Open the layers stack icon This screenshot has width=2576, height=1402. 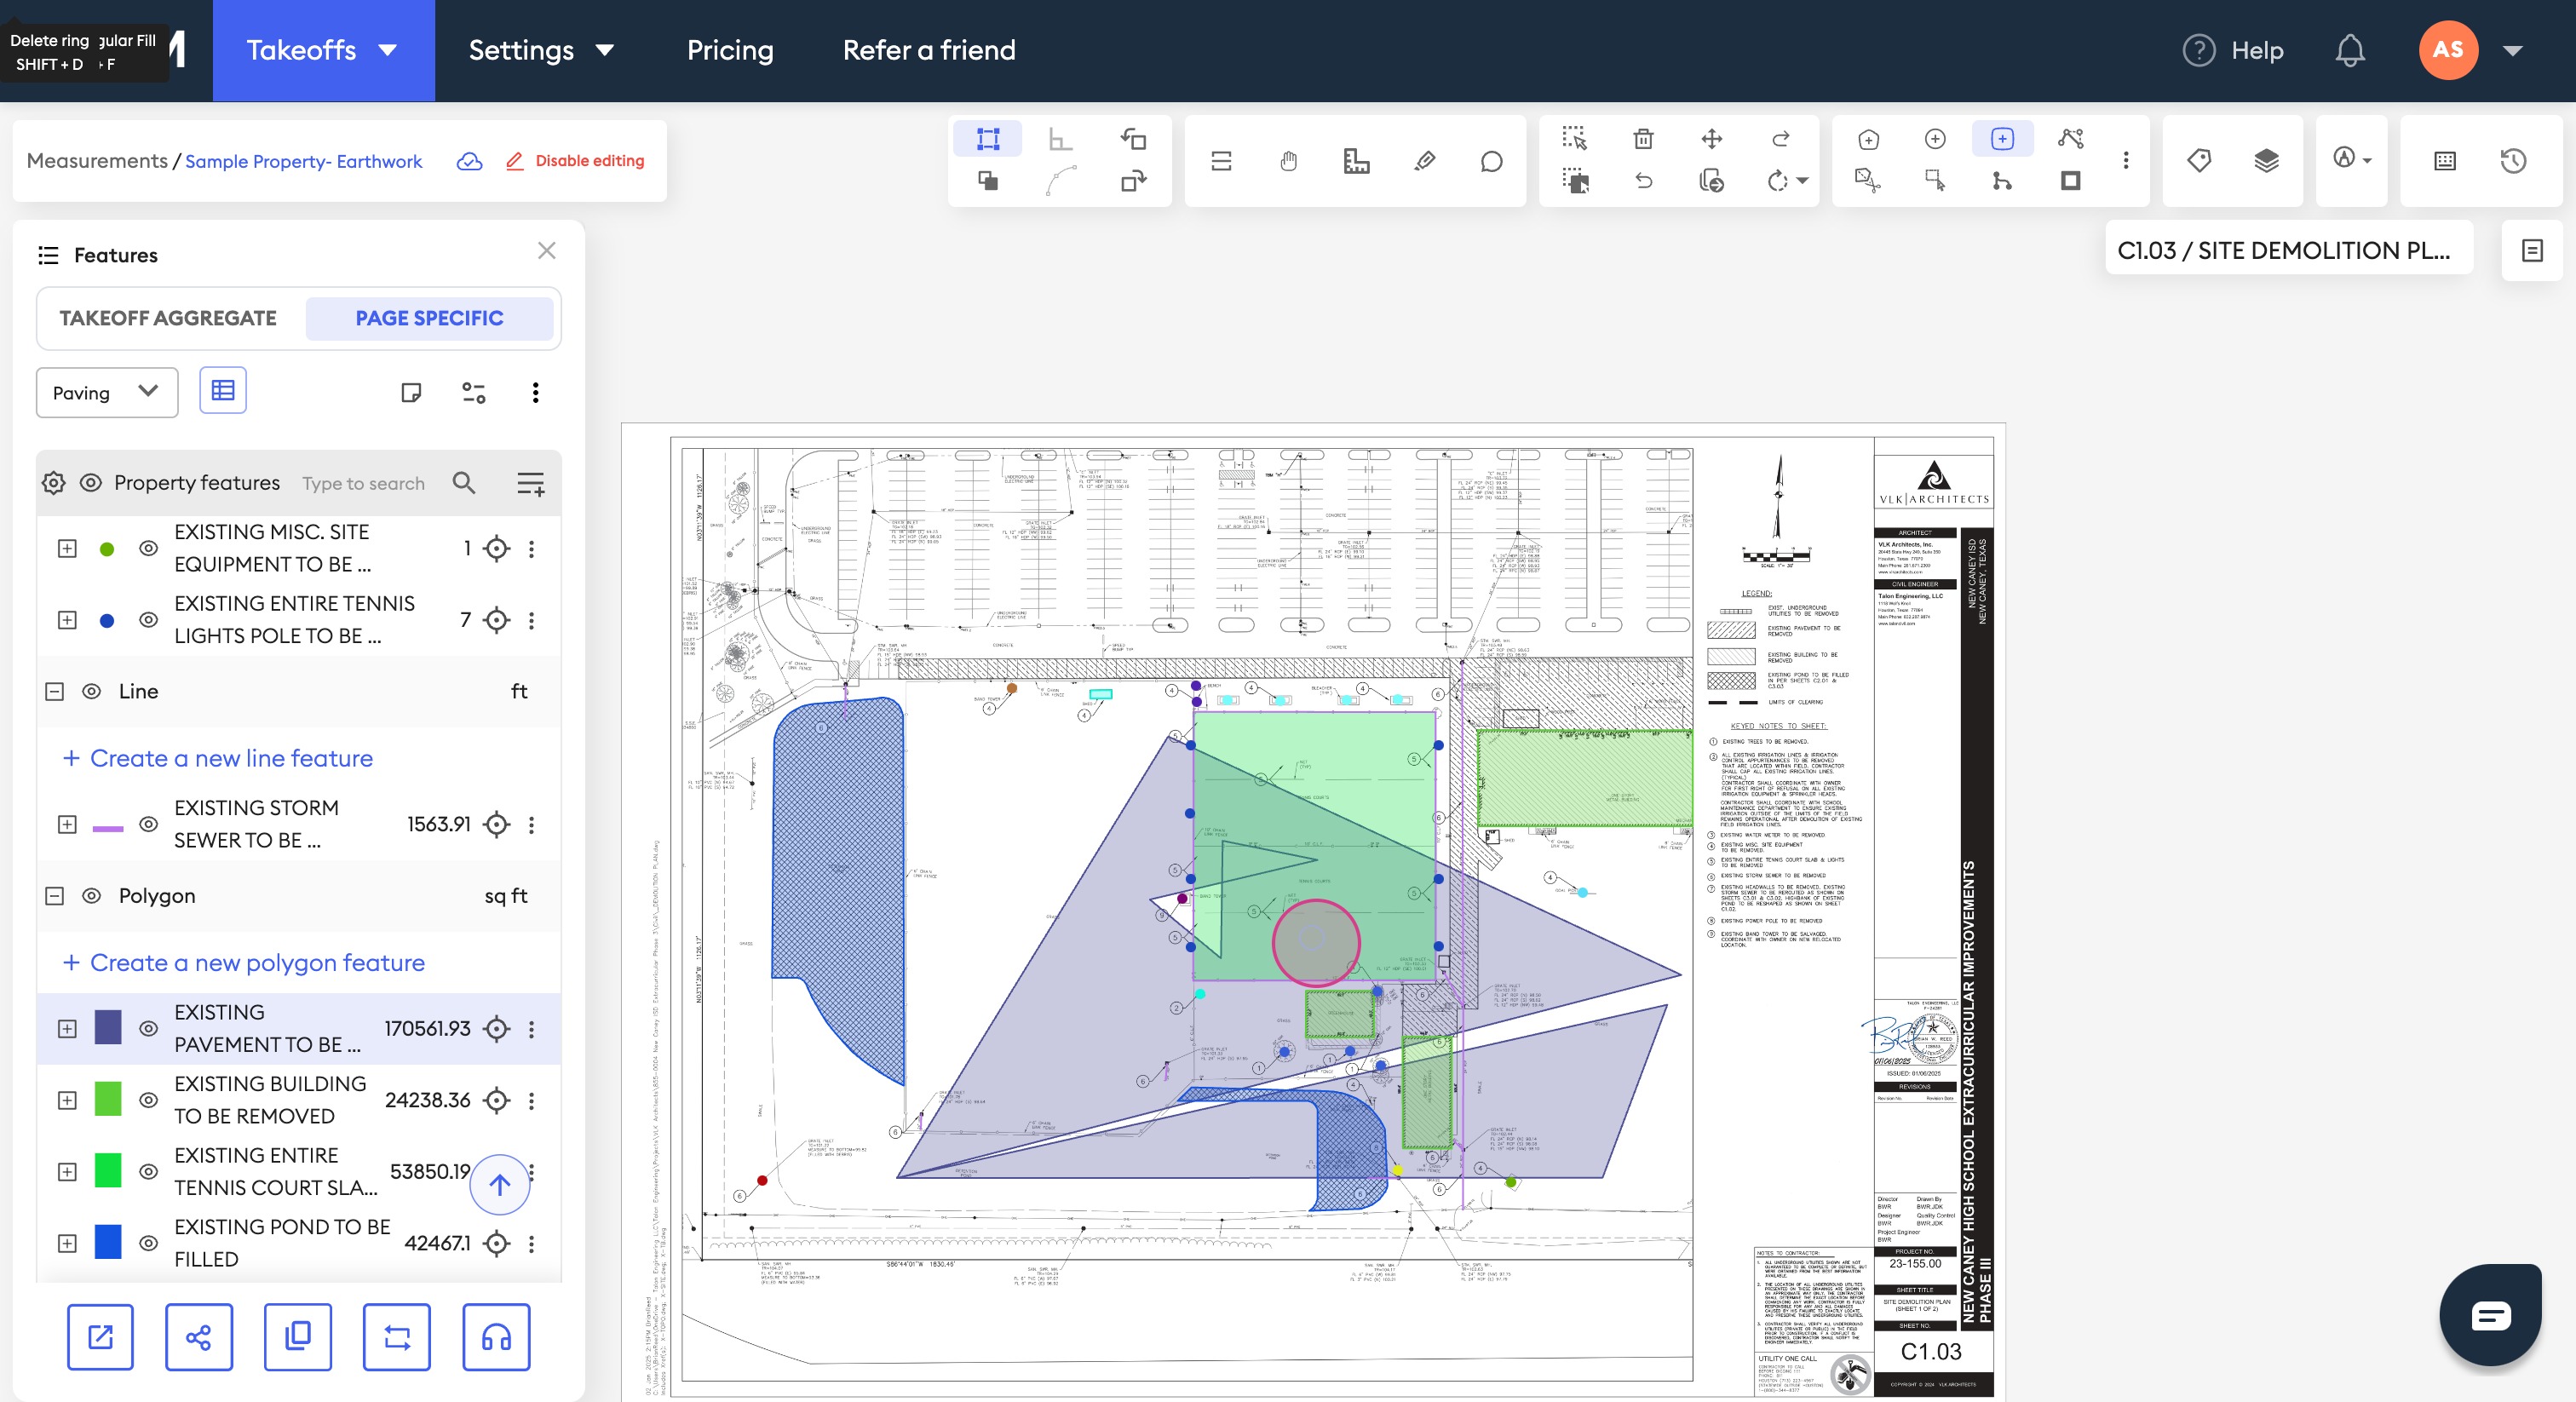2266,160
